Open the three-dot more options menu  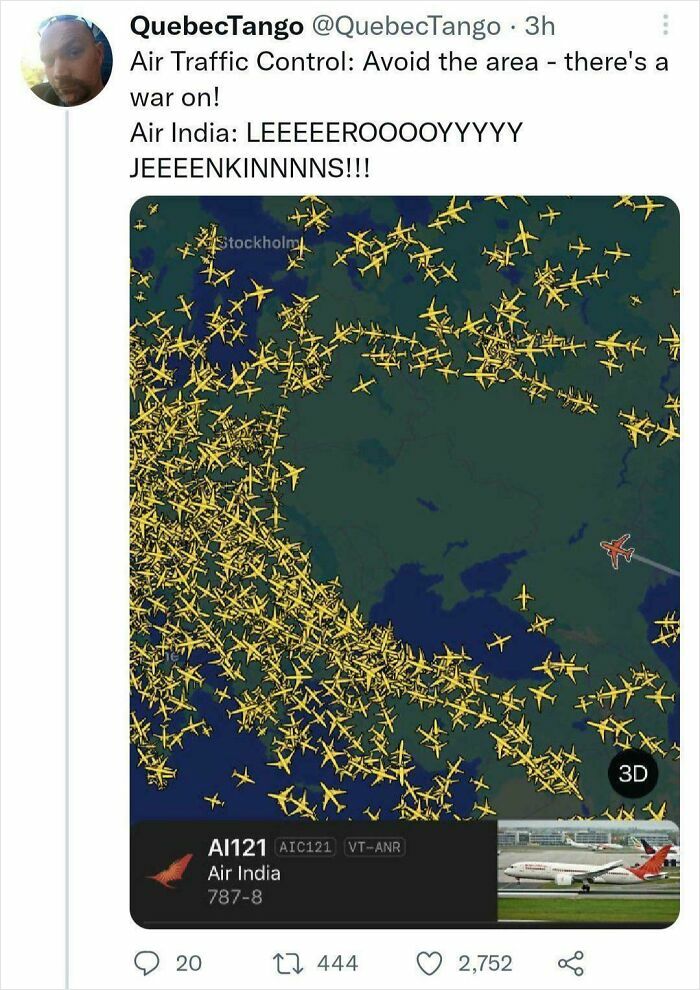665,26
